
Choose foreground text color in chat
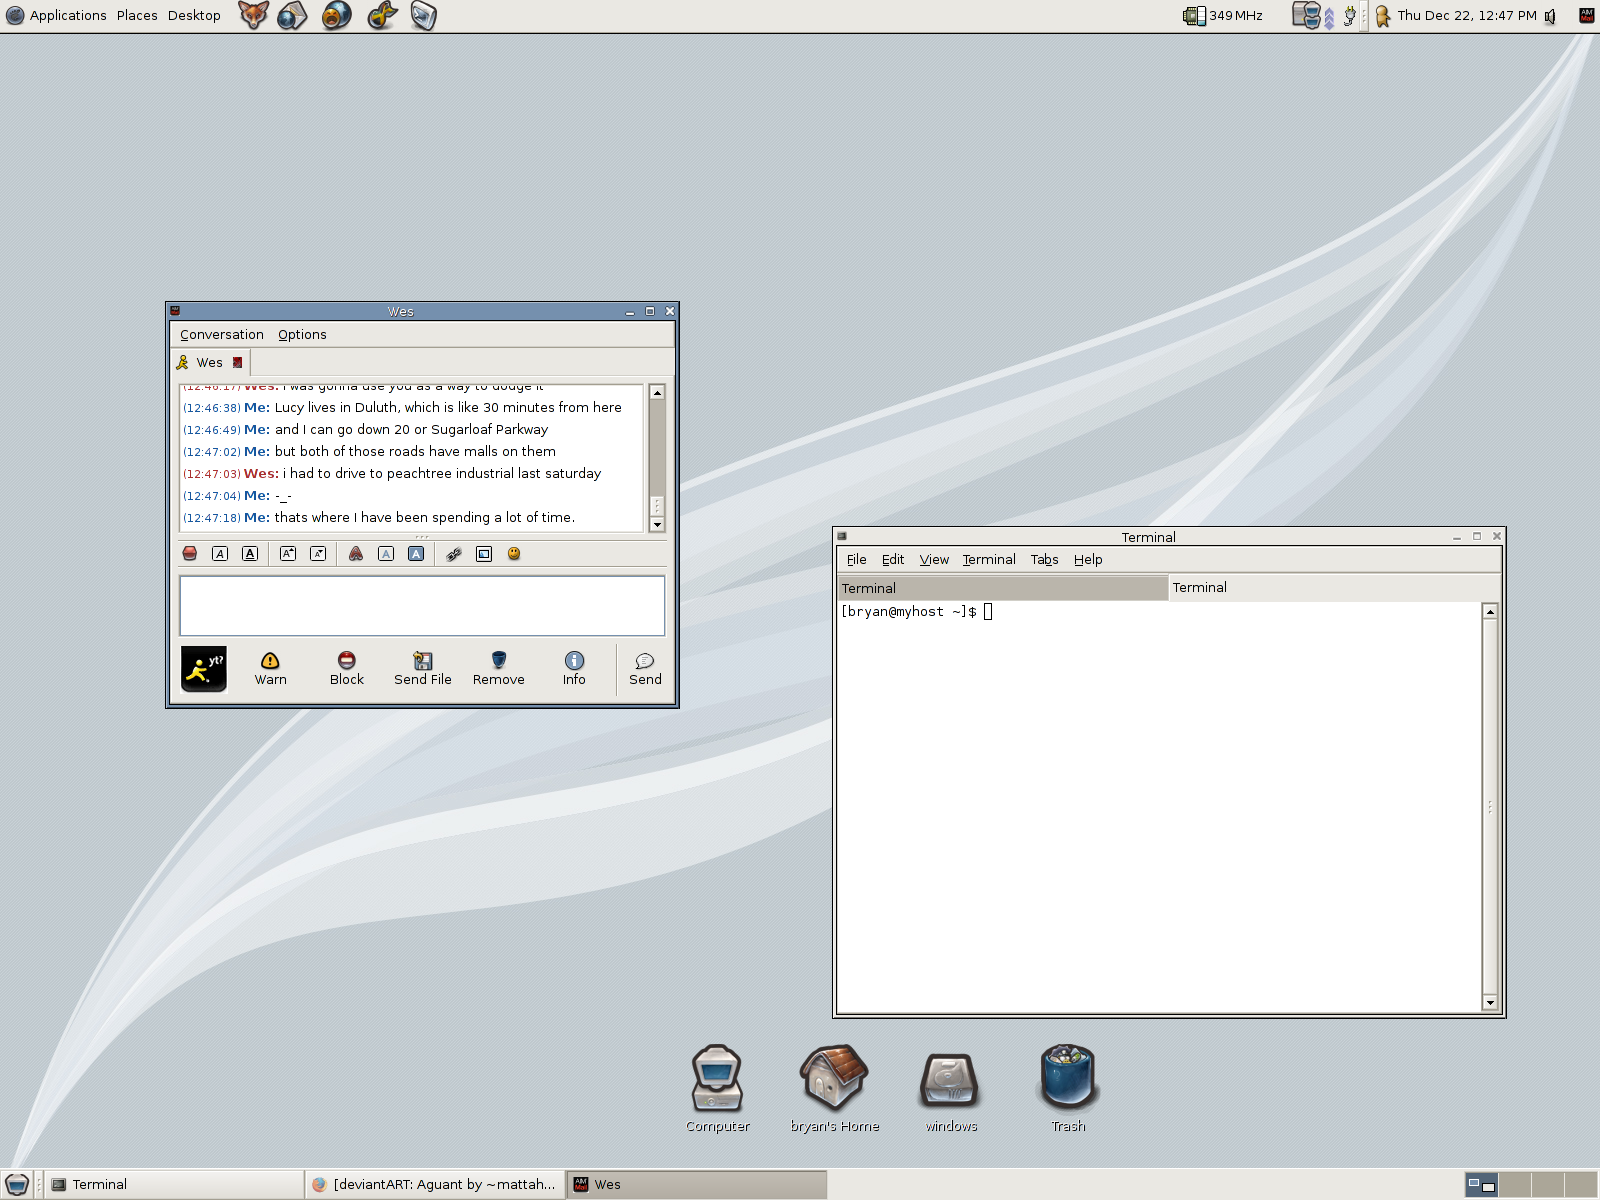(386, 554)
